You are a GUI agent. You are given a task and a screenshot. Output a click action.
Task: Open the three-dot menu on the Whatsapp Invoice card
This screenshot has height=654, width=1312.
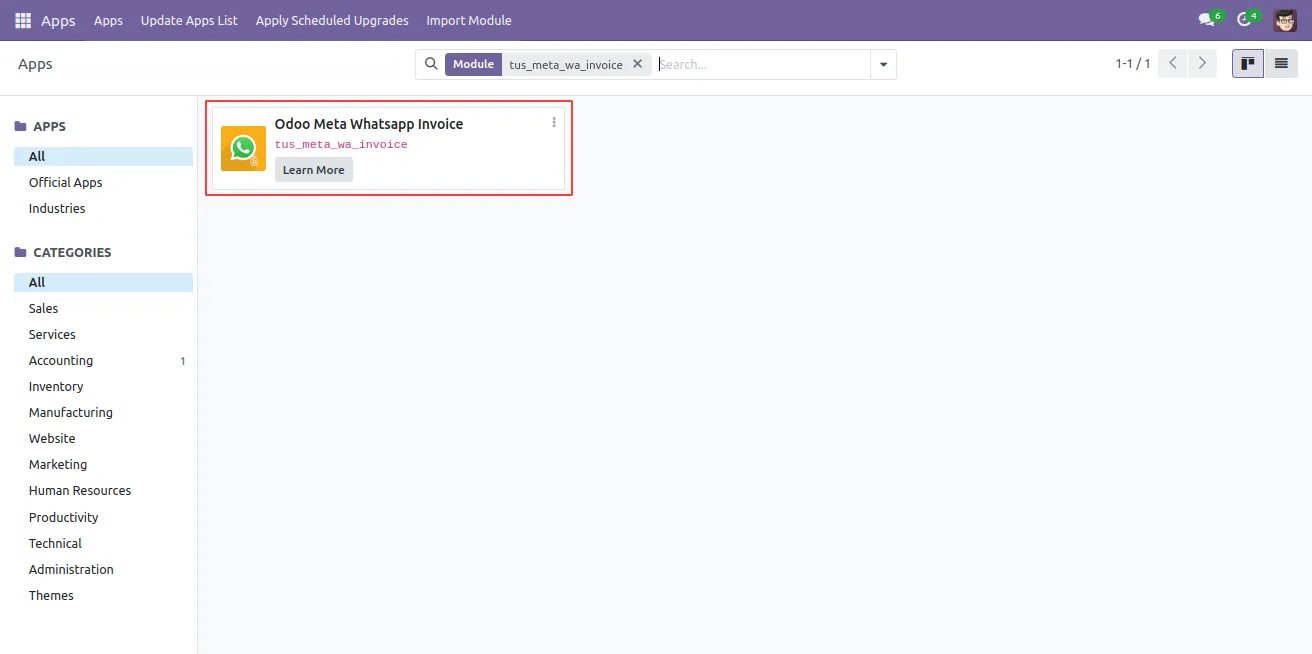(554, 122)
